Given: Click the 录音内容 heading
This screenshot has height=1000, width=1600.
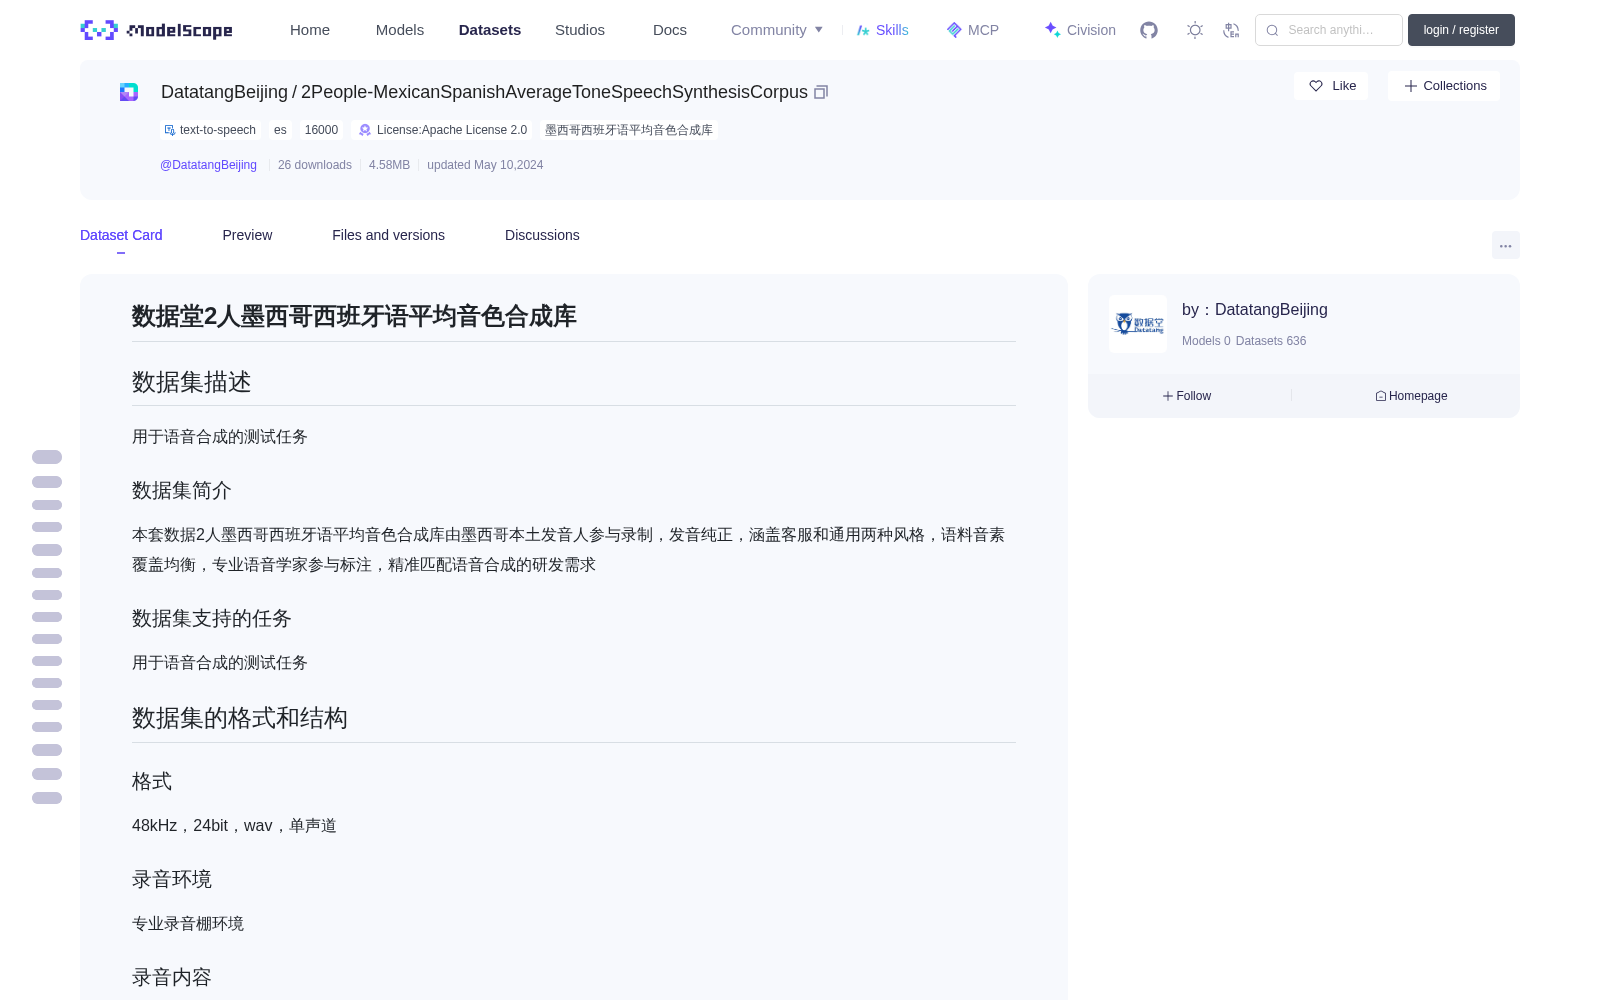Looking at the screenshot, I should pyautogui.click(x=171, y=977).
